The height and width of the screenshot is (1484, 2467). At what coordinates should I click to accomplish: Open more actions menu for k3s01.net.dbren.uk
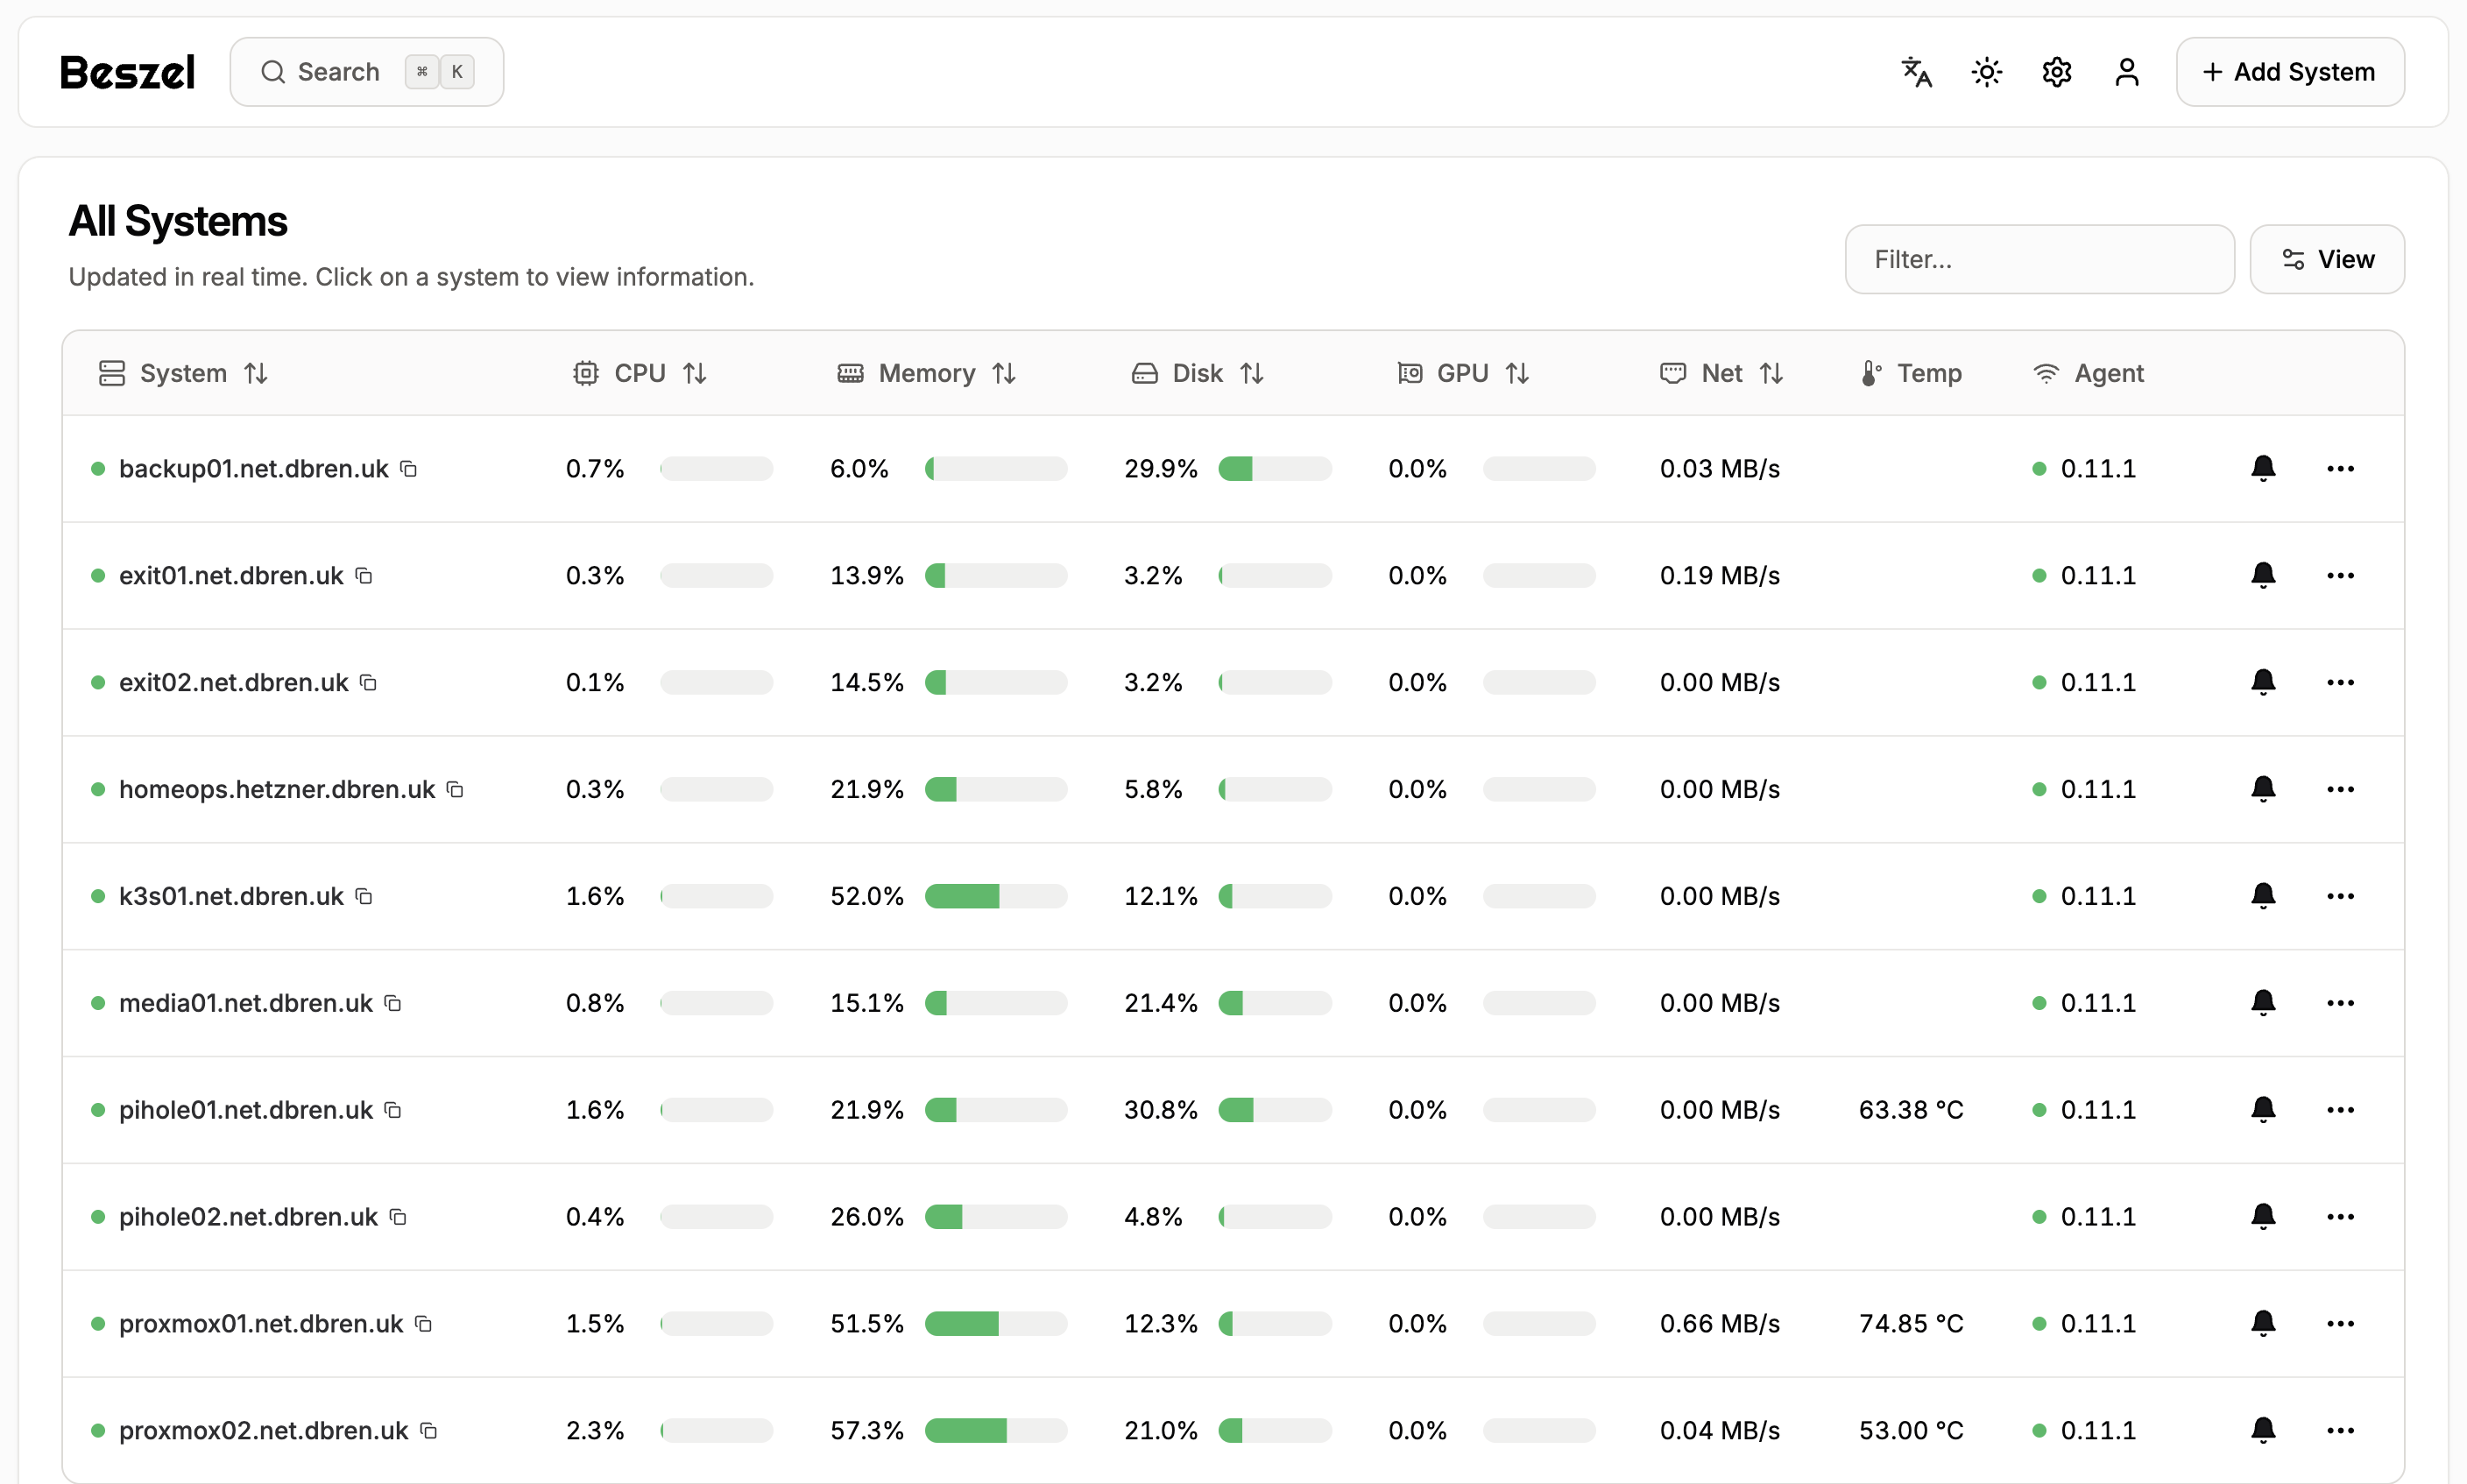pos(2340,896)
